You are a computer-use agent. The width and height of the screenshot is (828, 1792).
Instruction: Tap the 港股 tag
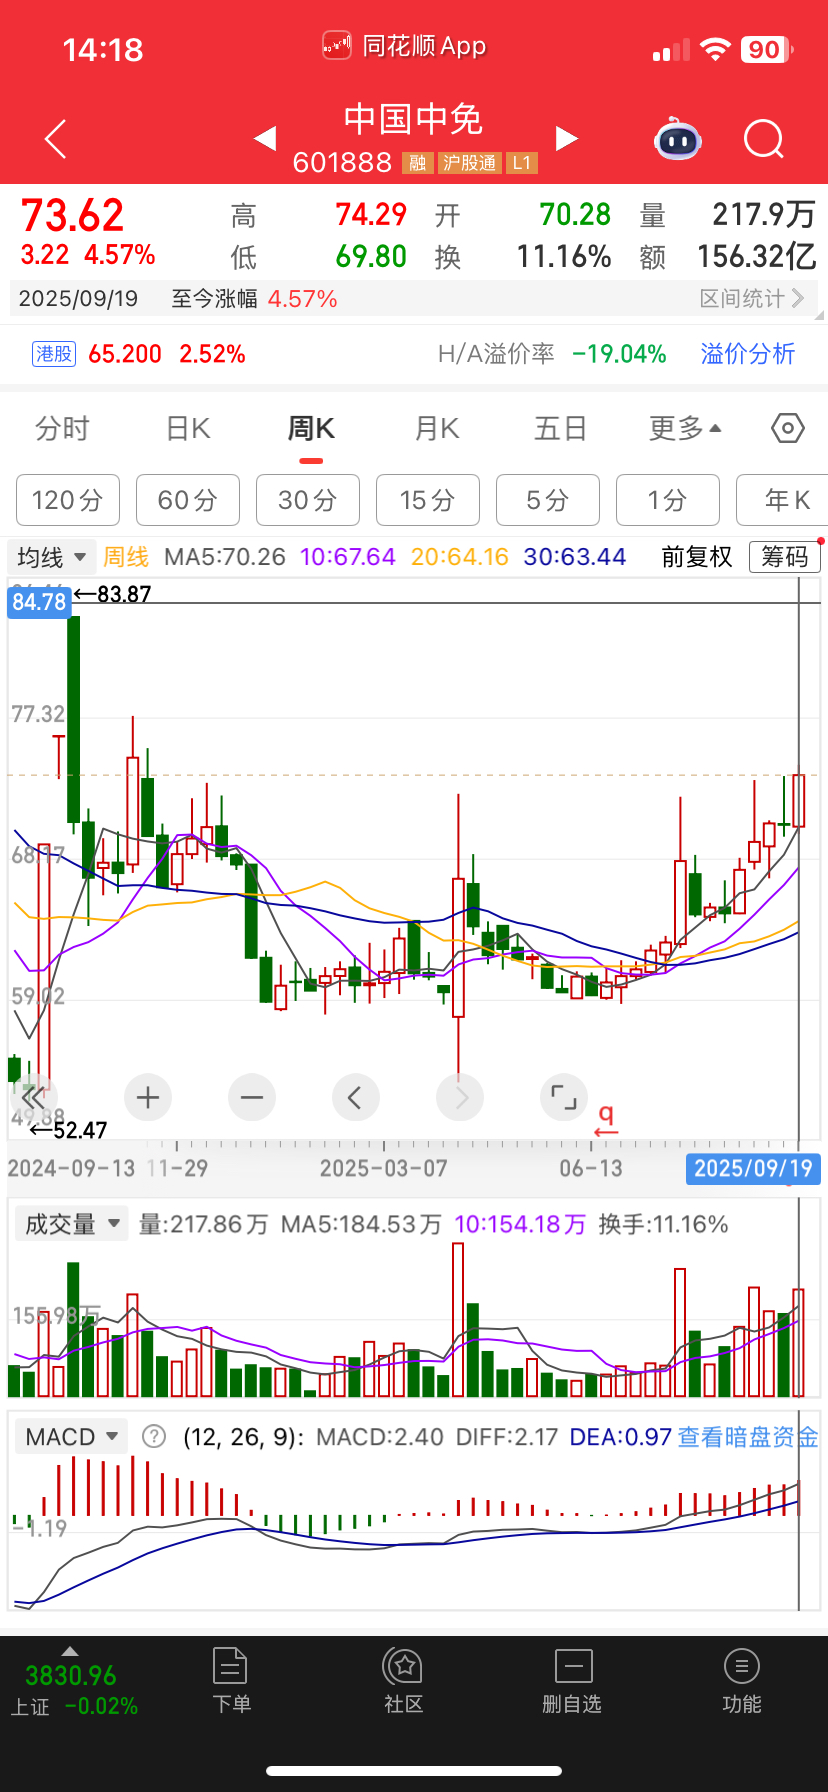point(54,354)
